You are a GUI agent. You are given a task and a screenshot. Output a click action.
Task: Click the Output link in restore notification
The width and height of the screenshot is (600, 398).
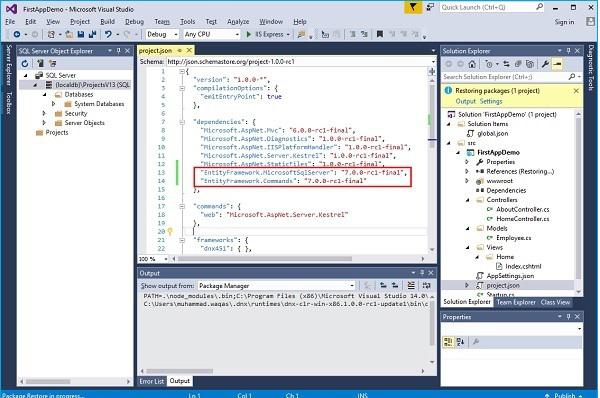tap(465, 101)
